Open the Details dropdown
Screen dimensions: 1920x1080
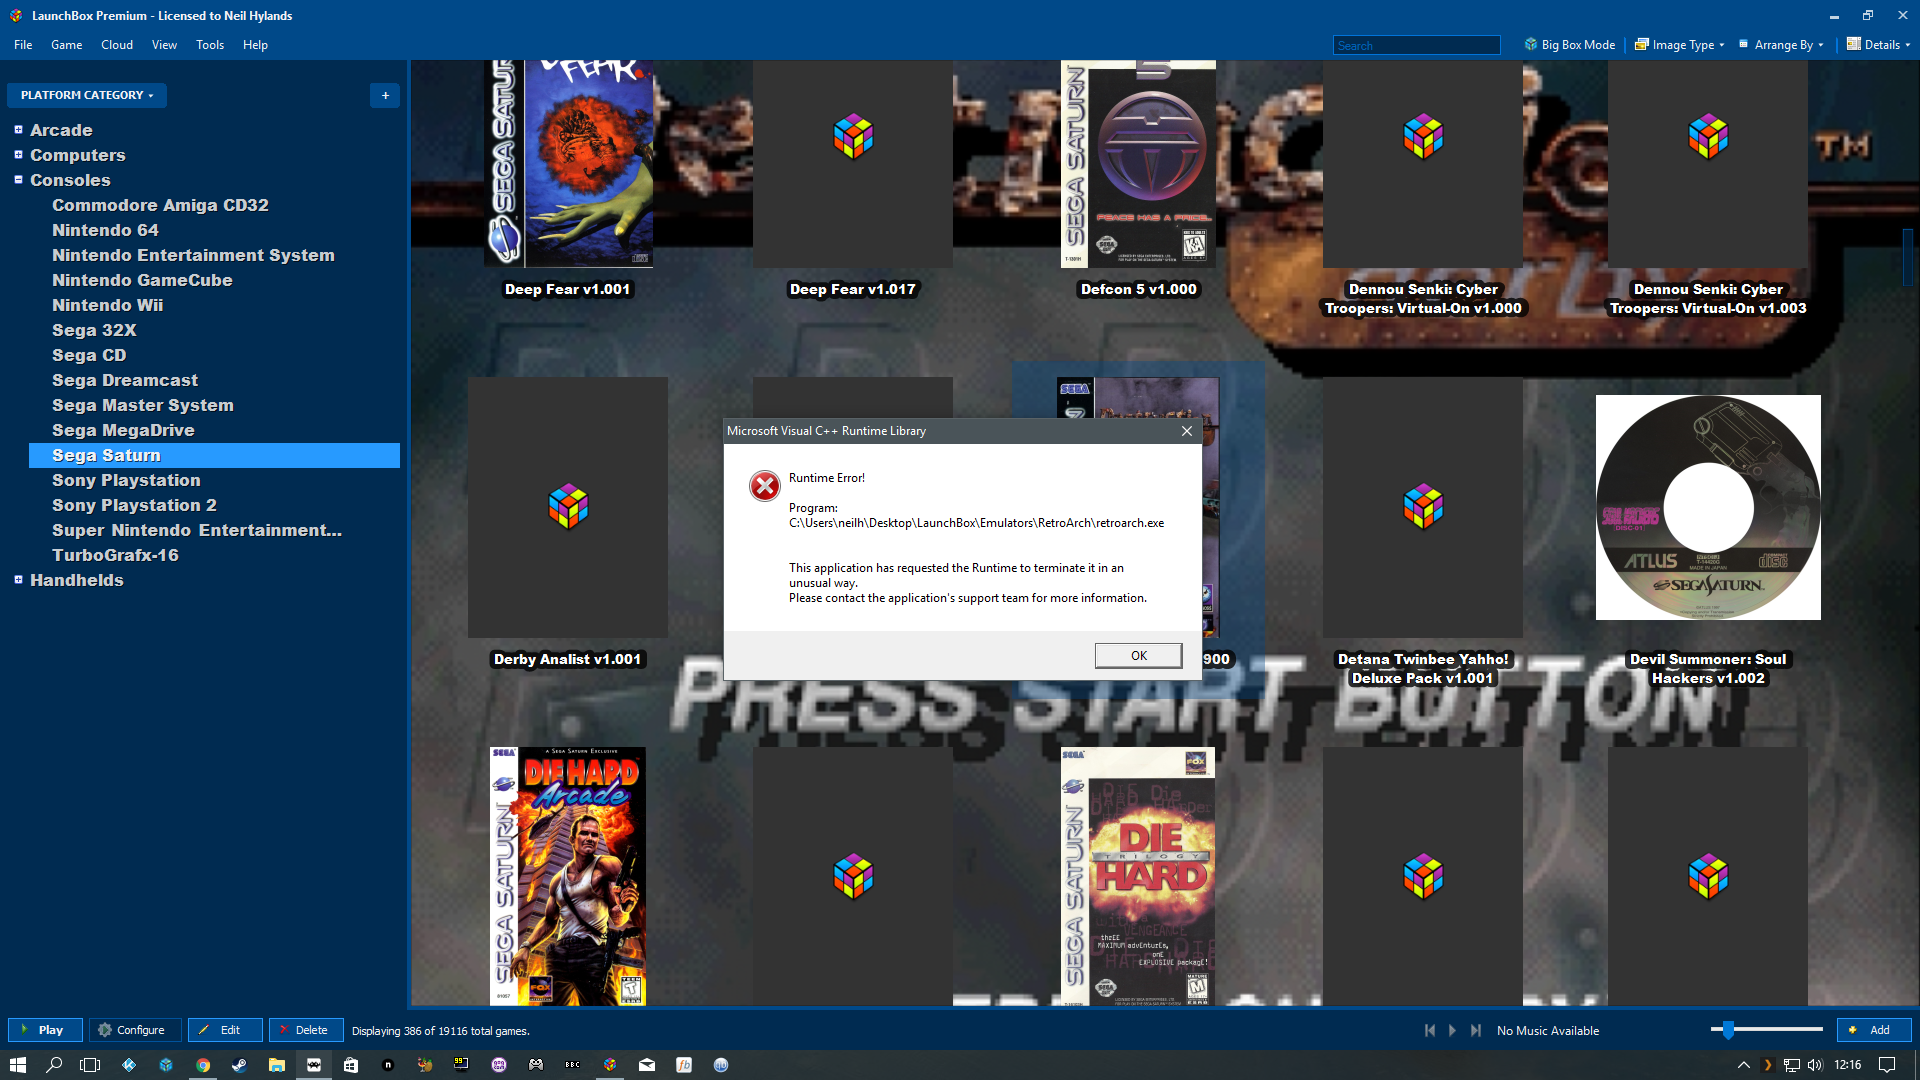click(x=1878, y=45)
